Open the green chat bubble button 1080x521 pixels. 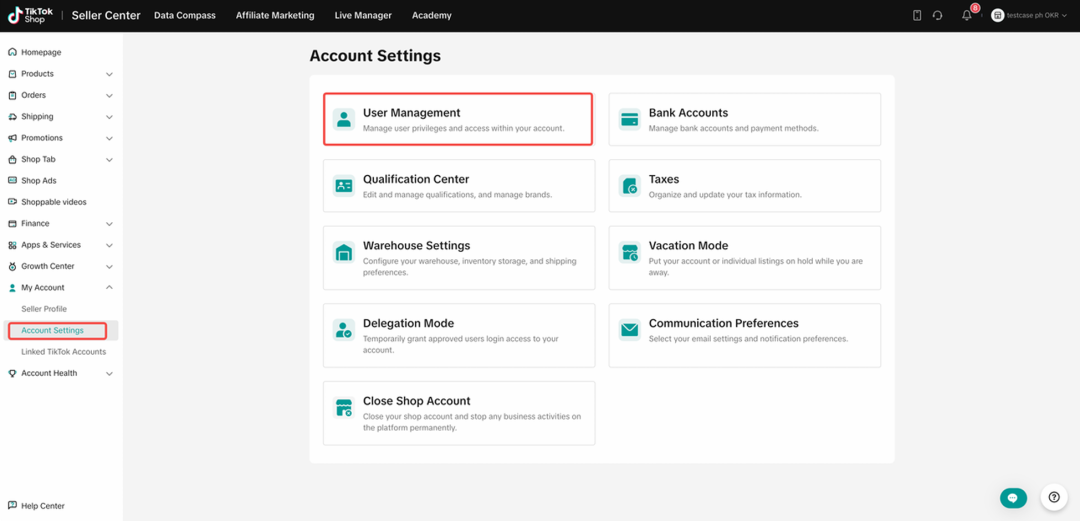1013,497
